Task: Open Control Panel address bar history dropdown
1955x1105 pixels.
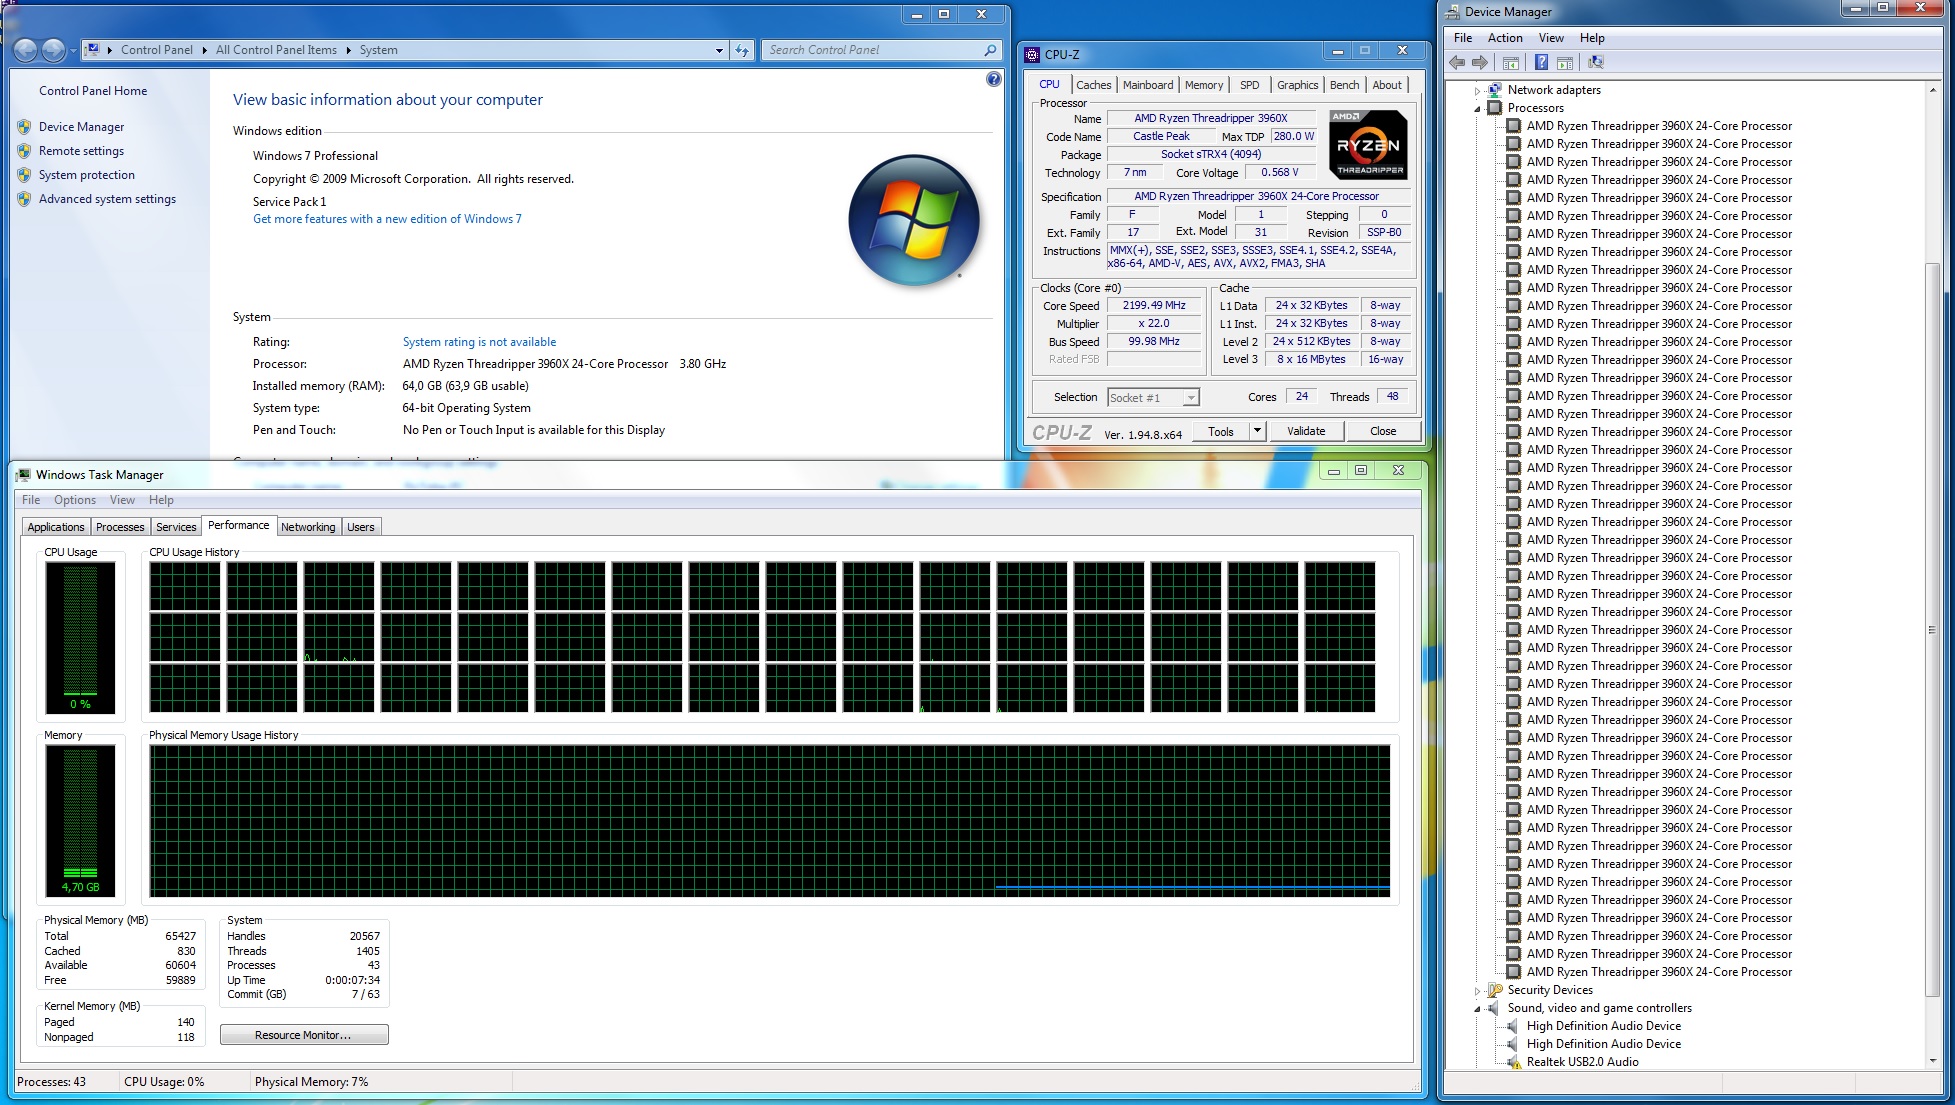Action: (719, 50)
